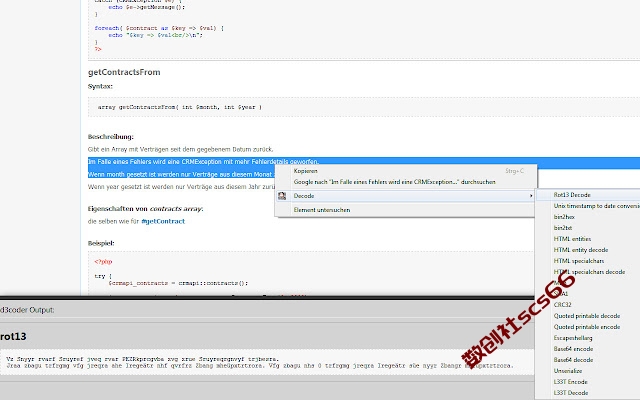Screen dimensions: 640x400
Task: Select HTML specialchars
Action: pyautogui.click(x=579, y=261)
